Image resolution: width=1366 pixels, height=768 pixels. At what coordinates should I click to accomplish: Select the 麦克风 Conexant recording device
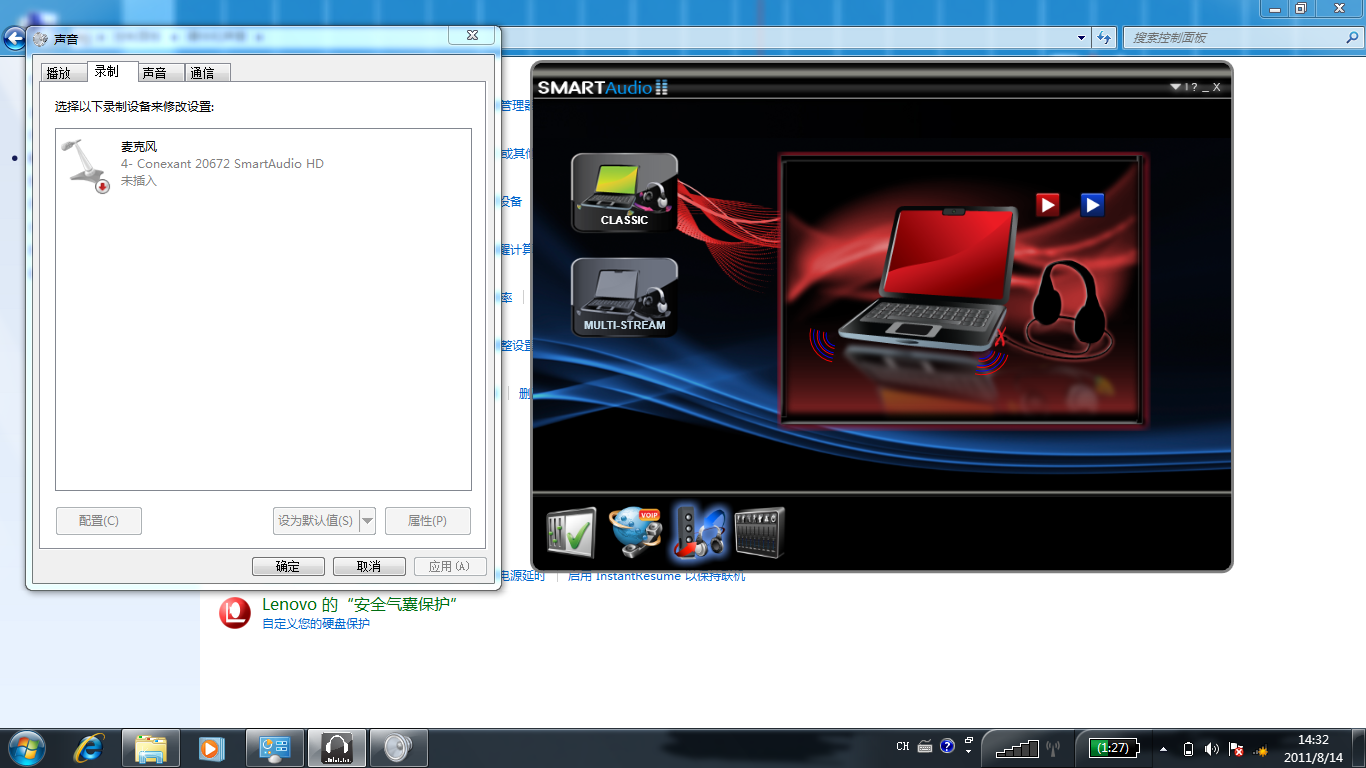point(263,164)
